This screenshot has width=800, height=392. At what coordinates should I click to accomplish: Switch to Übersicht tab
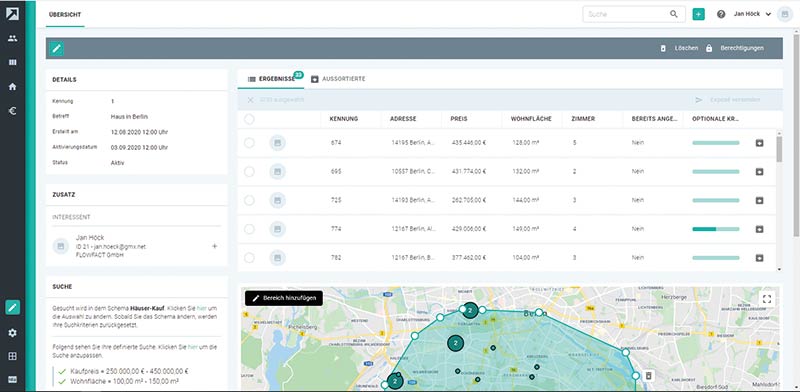click(65, 15)
